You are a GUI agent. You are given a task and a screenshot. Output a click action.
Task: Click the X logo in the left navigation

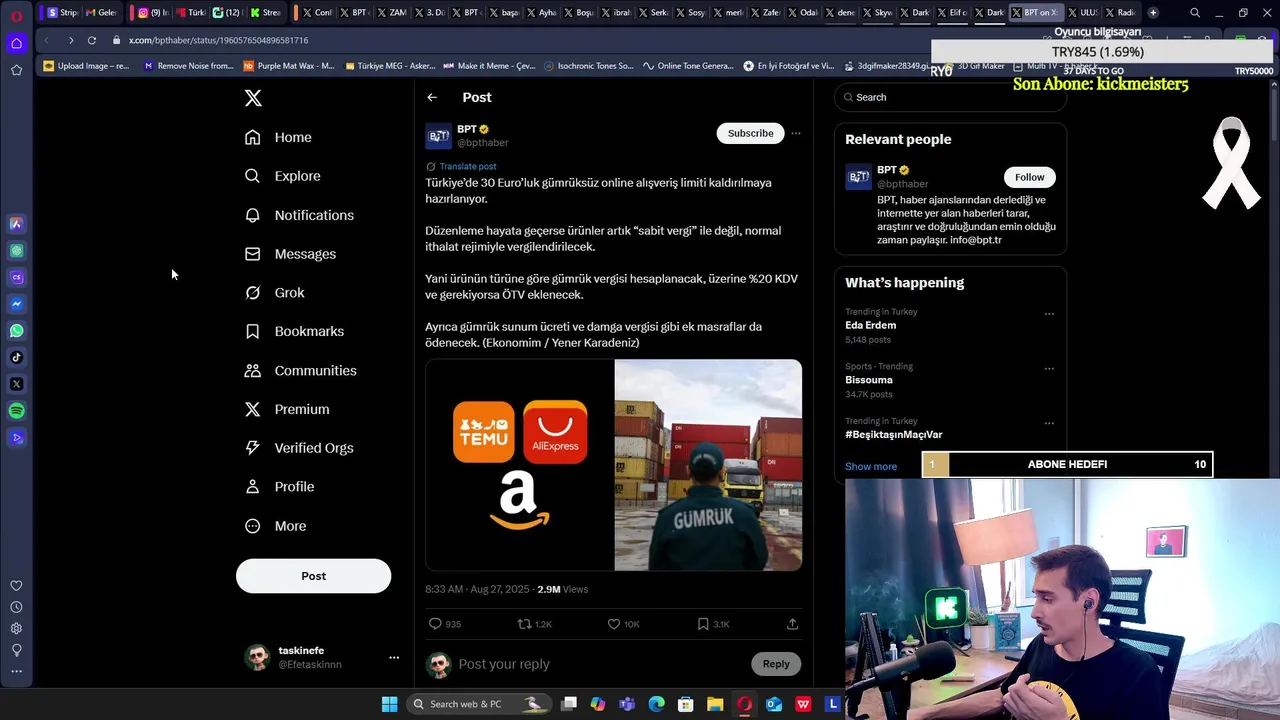tap(253, 98)
